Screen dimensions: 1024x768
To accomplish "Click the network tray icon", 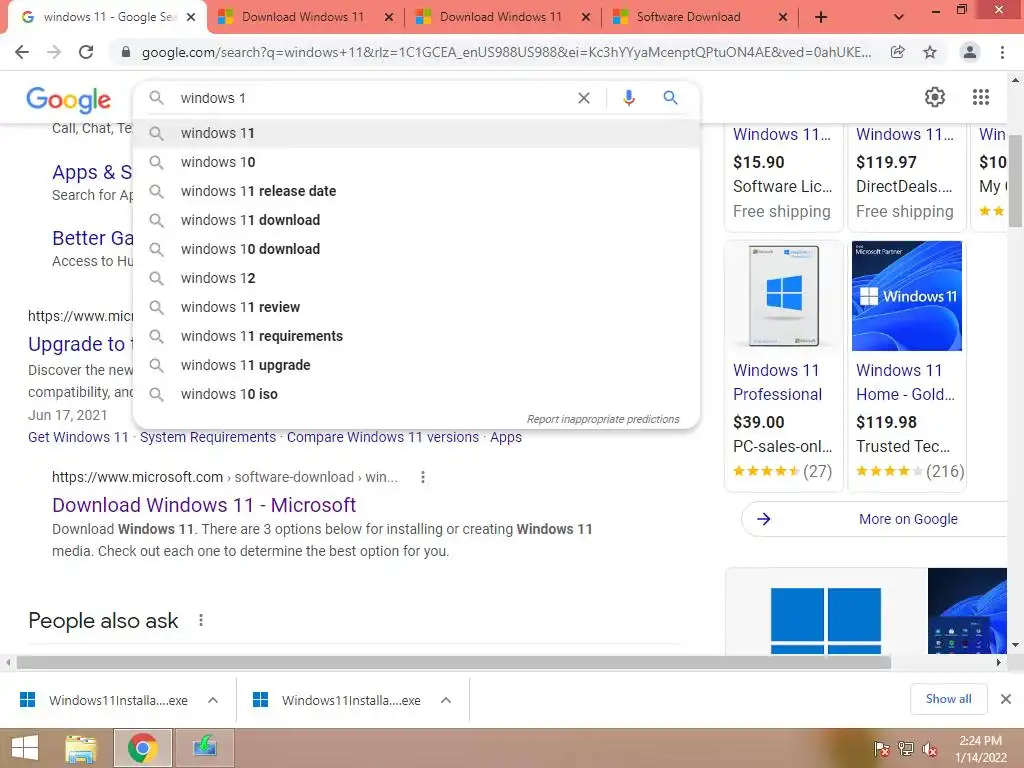I will (906, 749).
